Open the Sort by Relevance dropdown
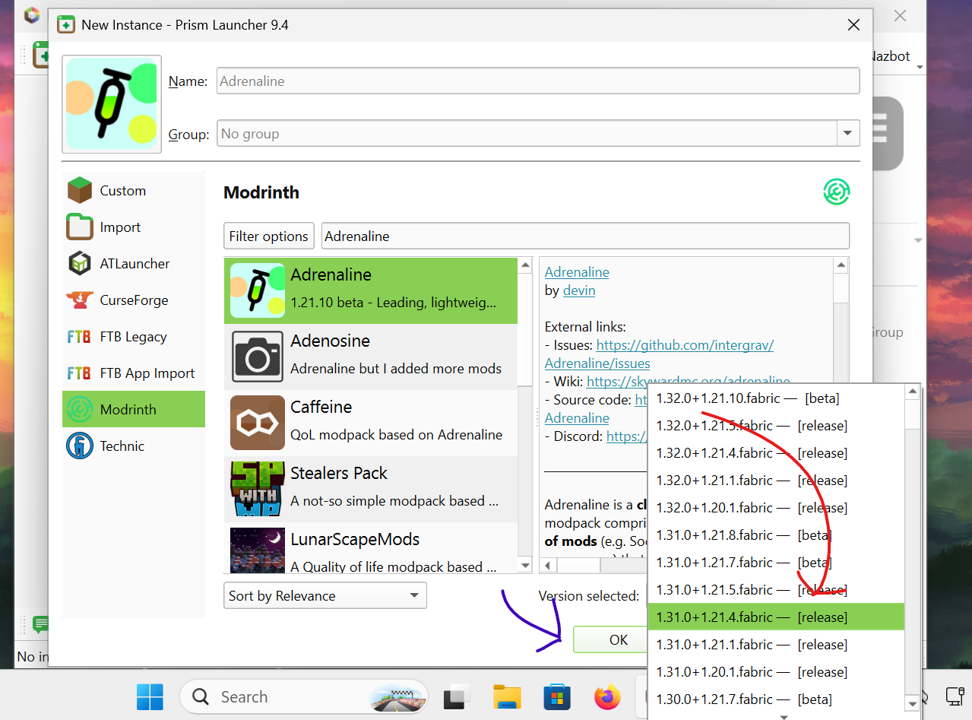The height and width of the screenshot is (720, 972). coord(324,595)
